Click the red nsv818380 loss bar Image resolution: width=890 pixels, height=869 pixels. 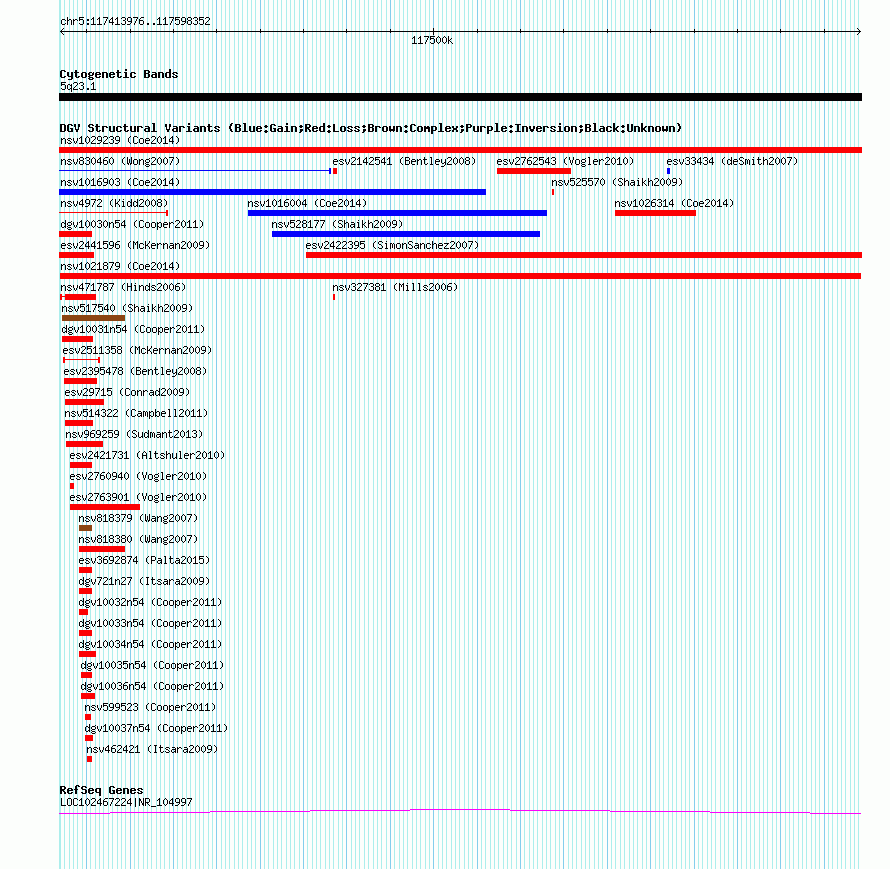[102, 549]
